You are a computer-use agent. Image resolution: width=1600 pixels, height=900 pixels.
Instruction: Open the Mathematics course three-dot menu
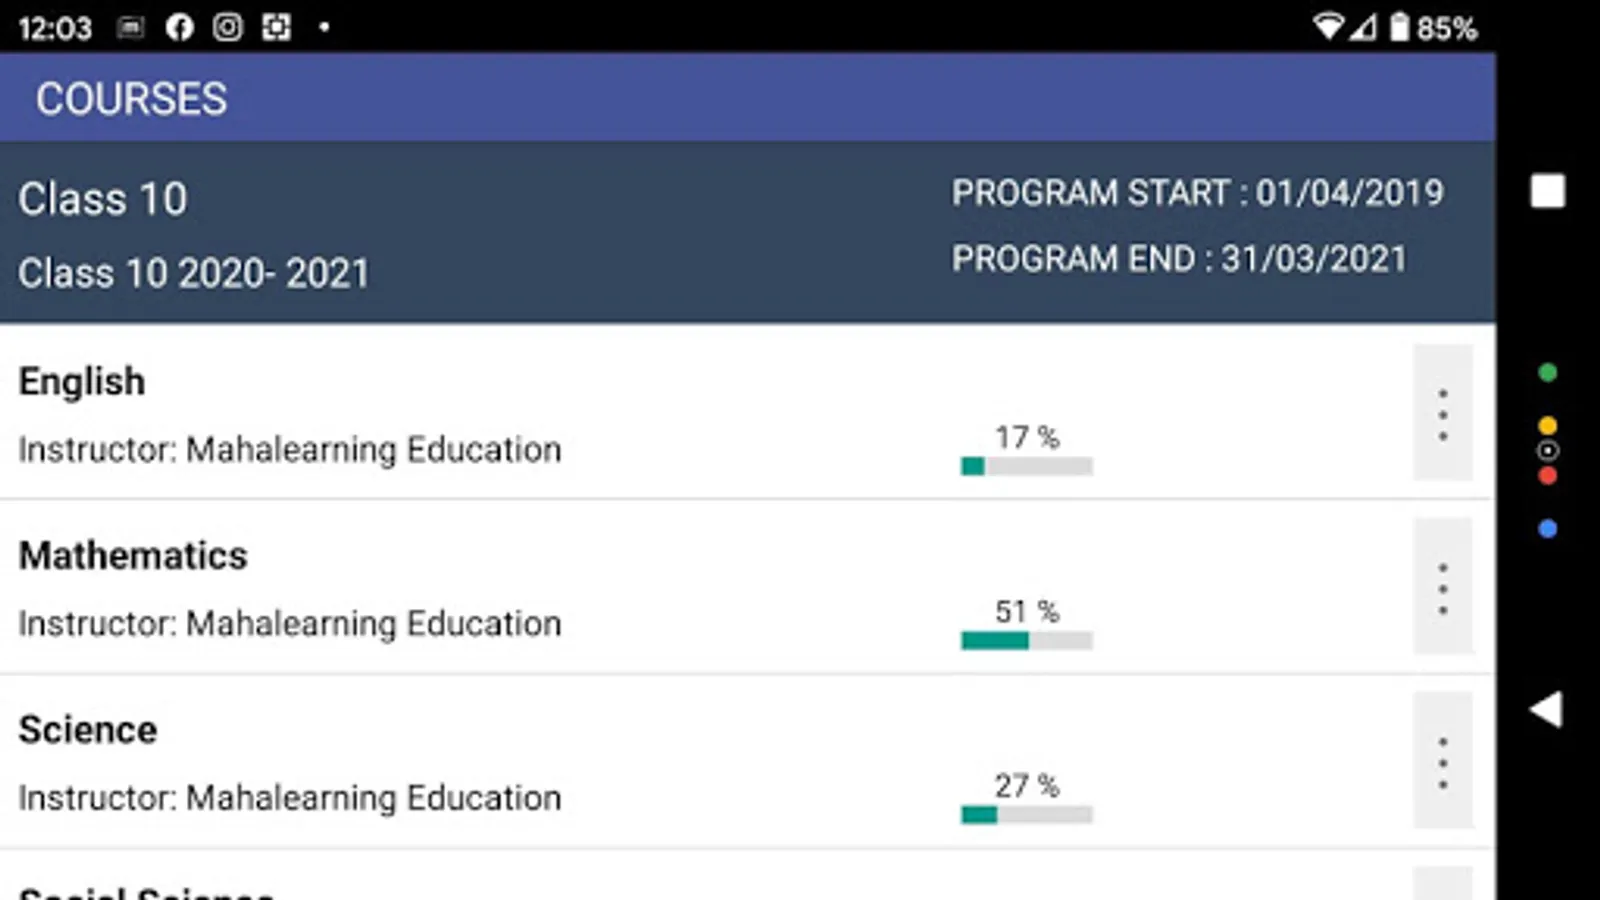click(x=1442, y=588)
